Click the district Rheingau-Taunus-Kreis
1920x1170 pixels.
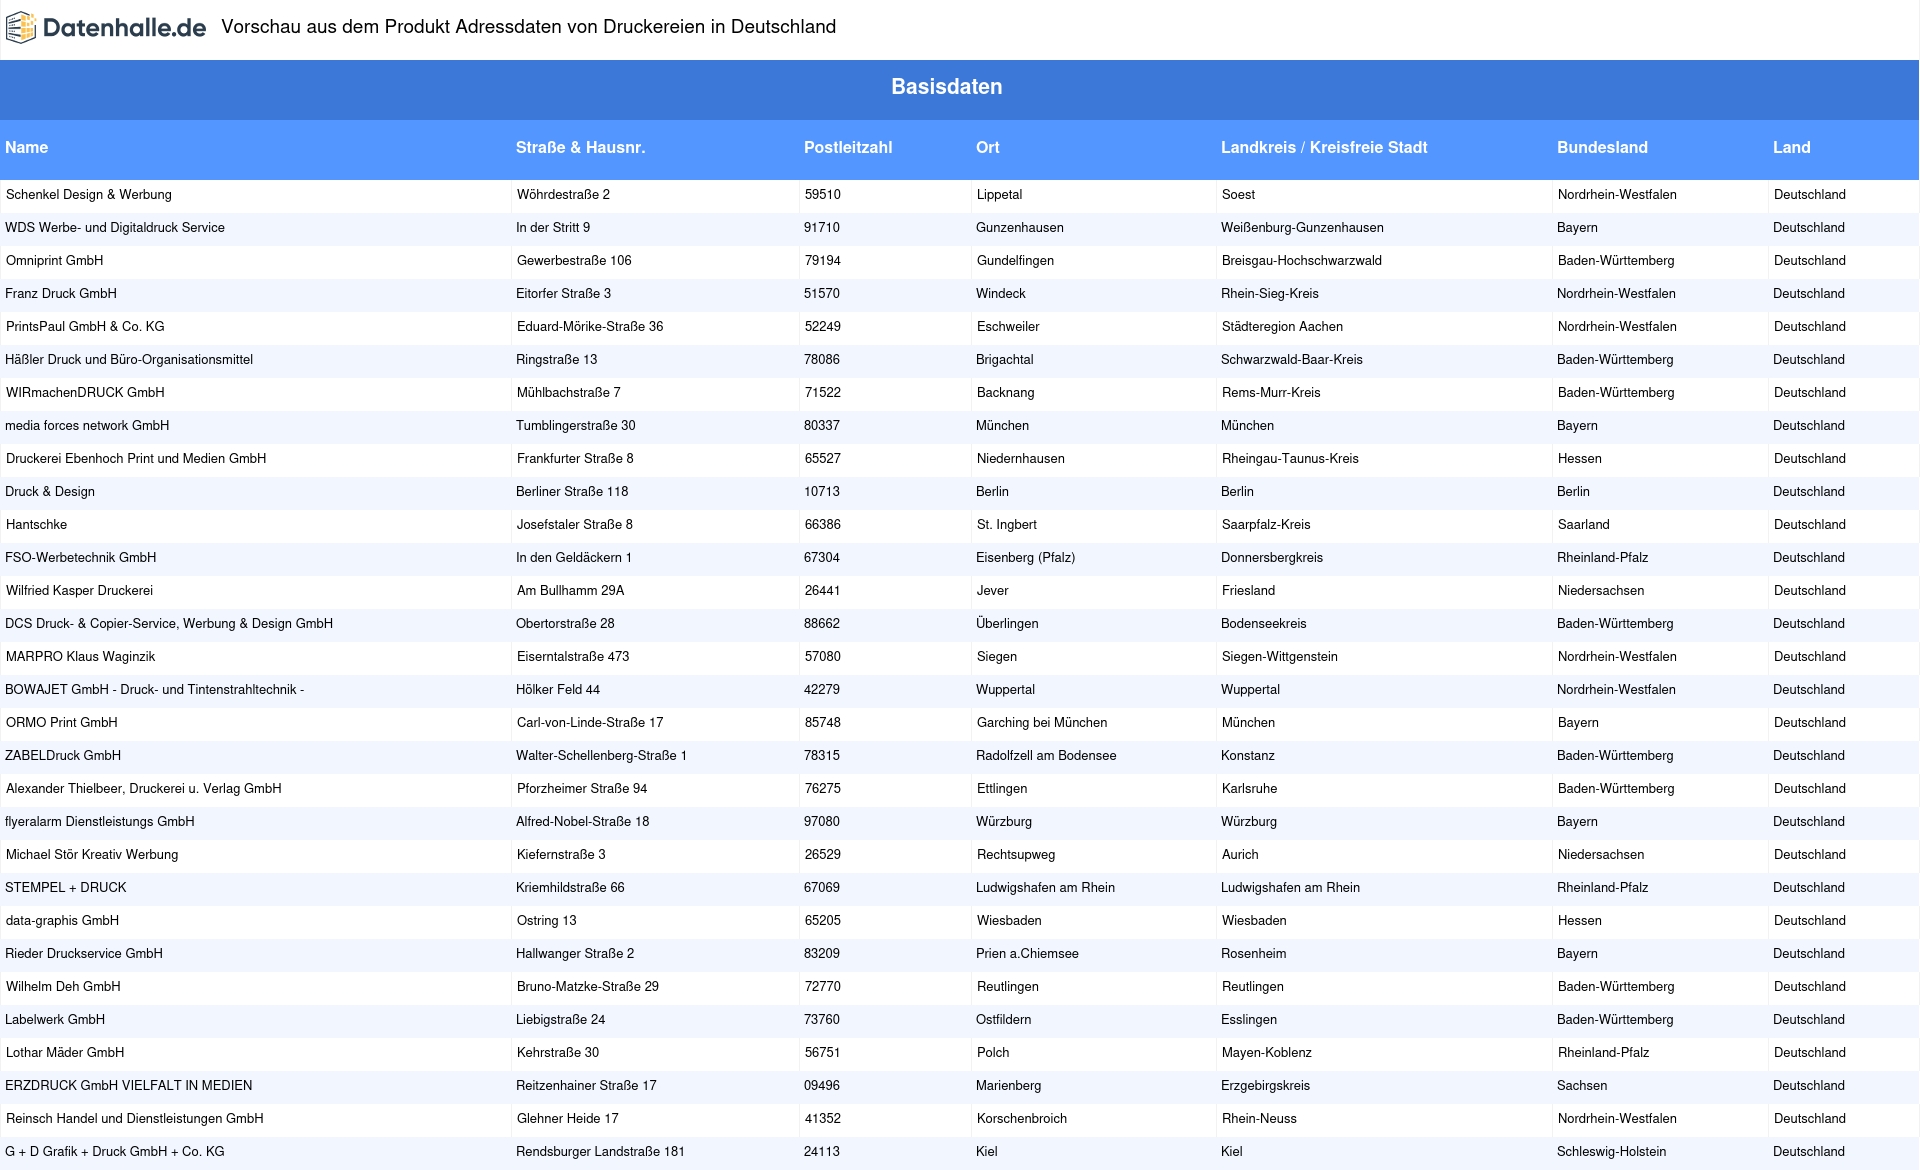coord(1290,459)
